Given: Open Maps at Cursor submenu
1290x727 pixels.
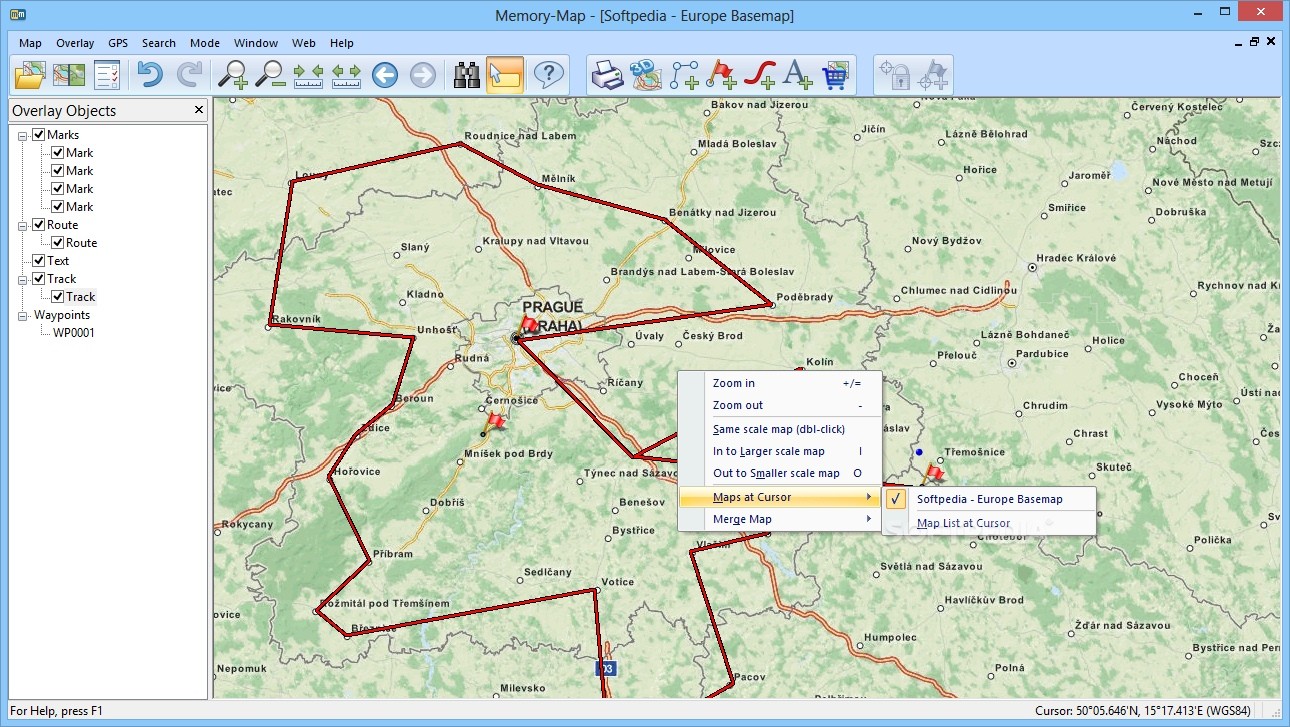Looking at the screenshot, I should [x=780, y=497].
